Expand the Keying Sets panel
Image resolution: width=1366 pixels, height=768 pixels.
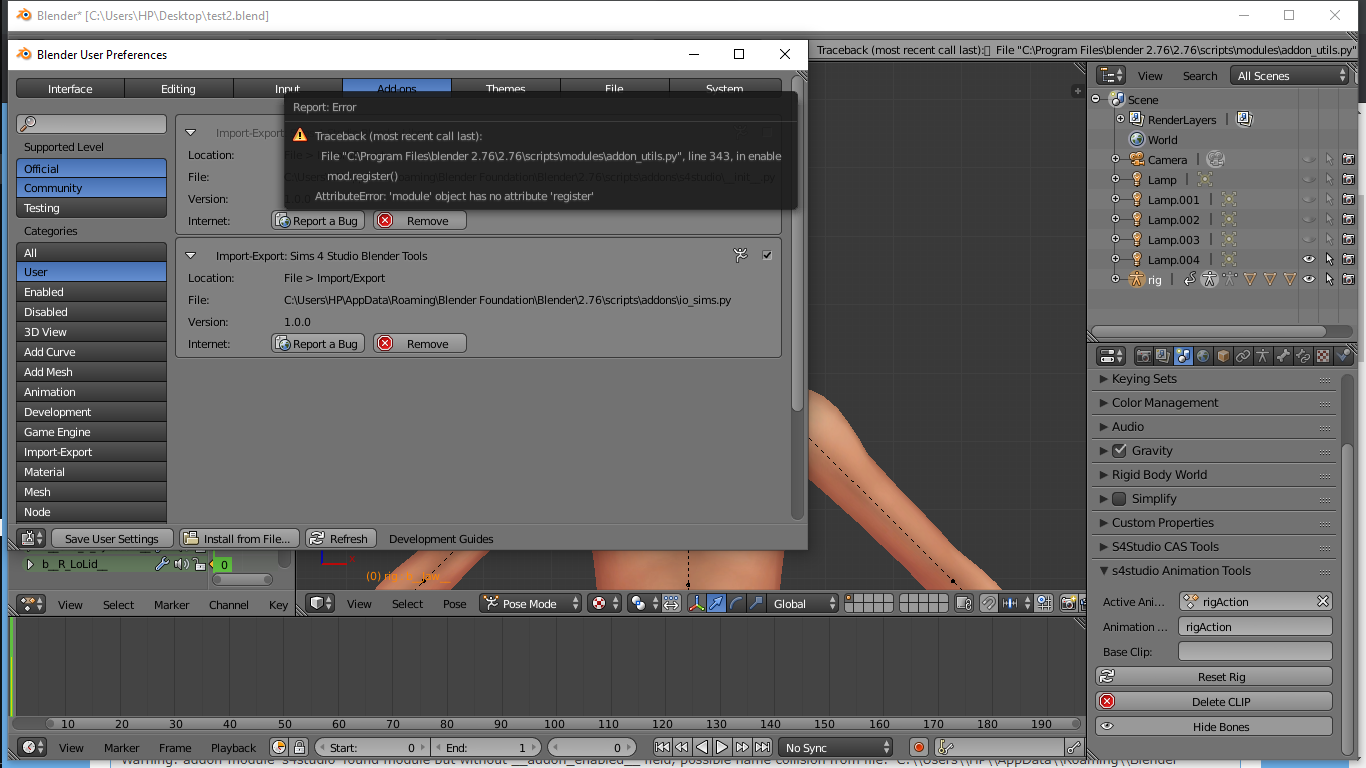point(1104,379)
